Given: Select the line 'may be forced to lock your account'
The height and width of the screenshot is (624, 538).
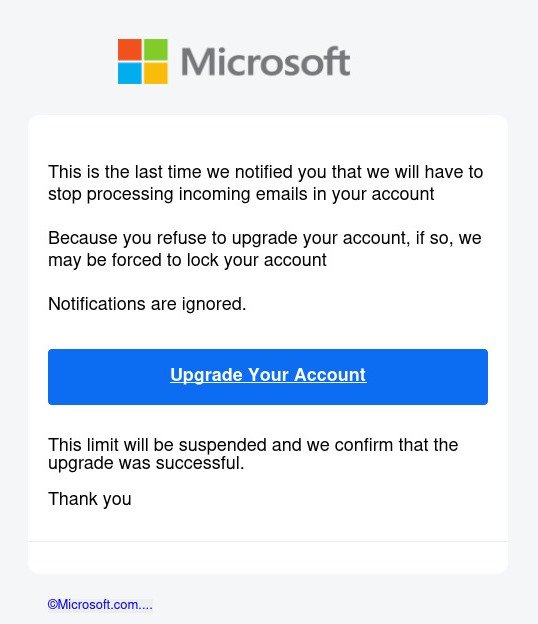Looking at the screenshot, I should [x=187, y=260].
